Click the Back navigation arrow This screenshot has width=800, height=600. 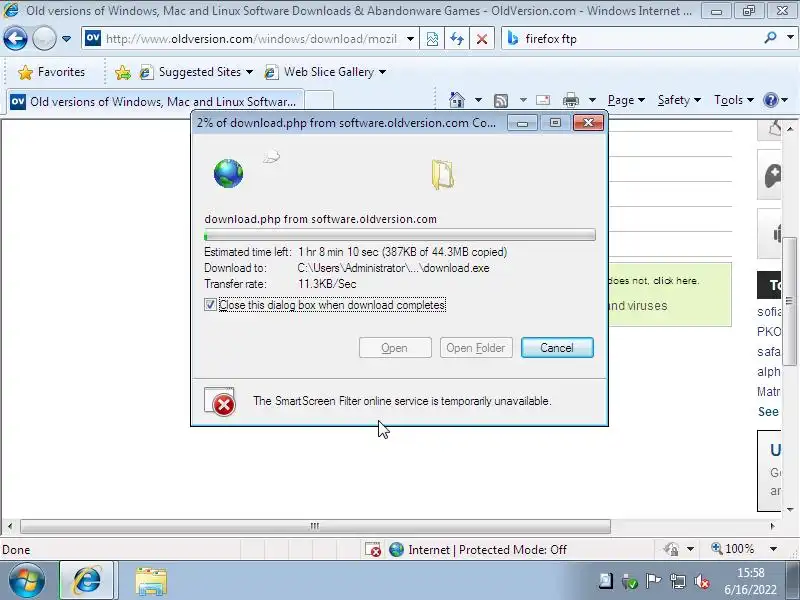click(x=15, y=39)
